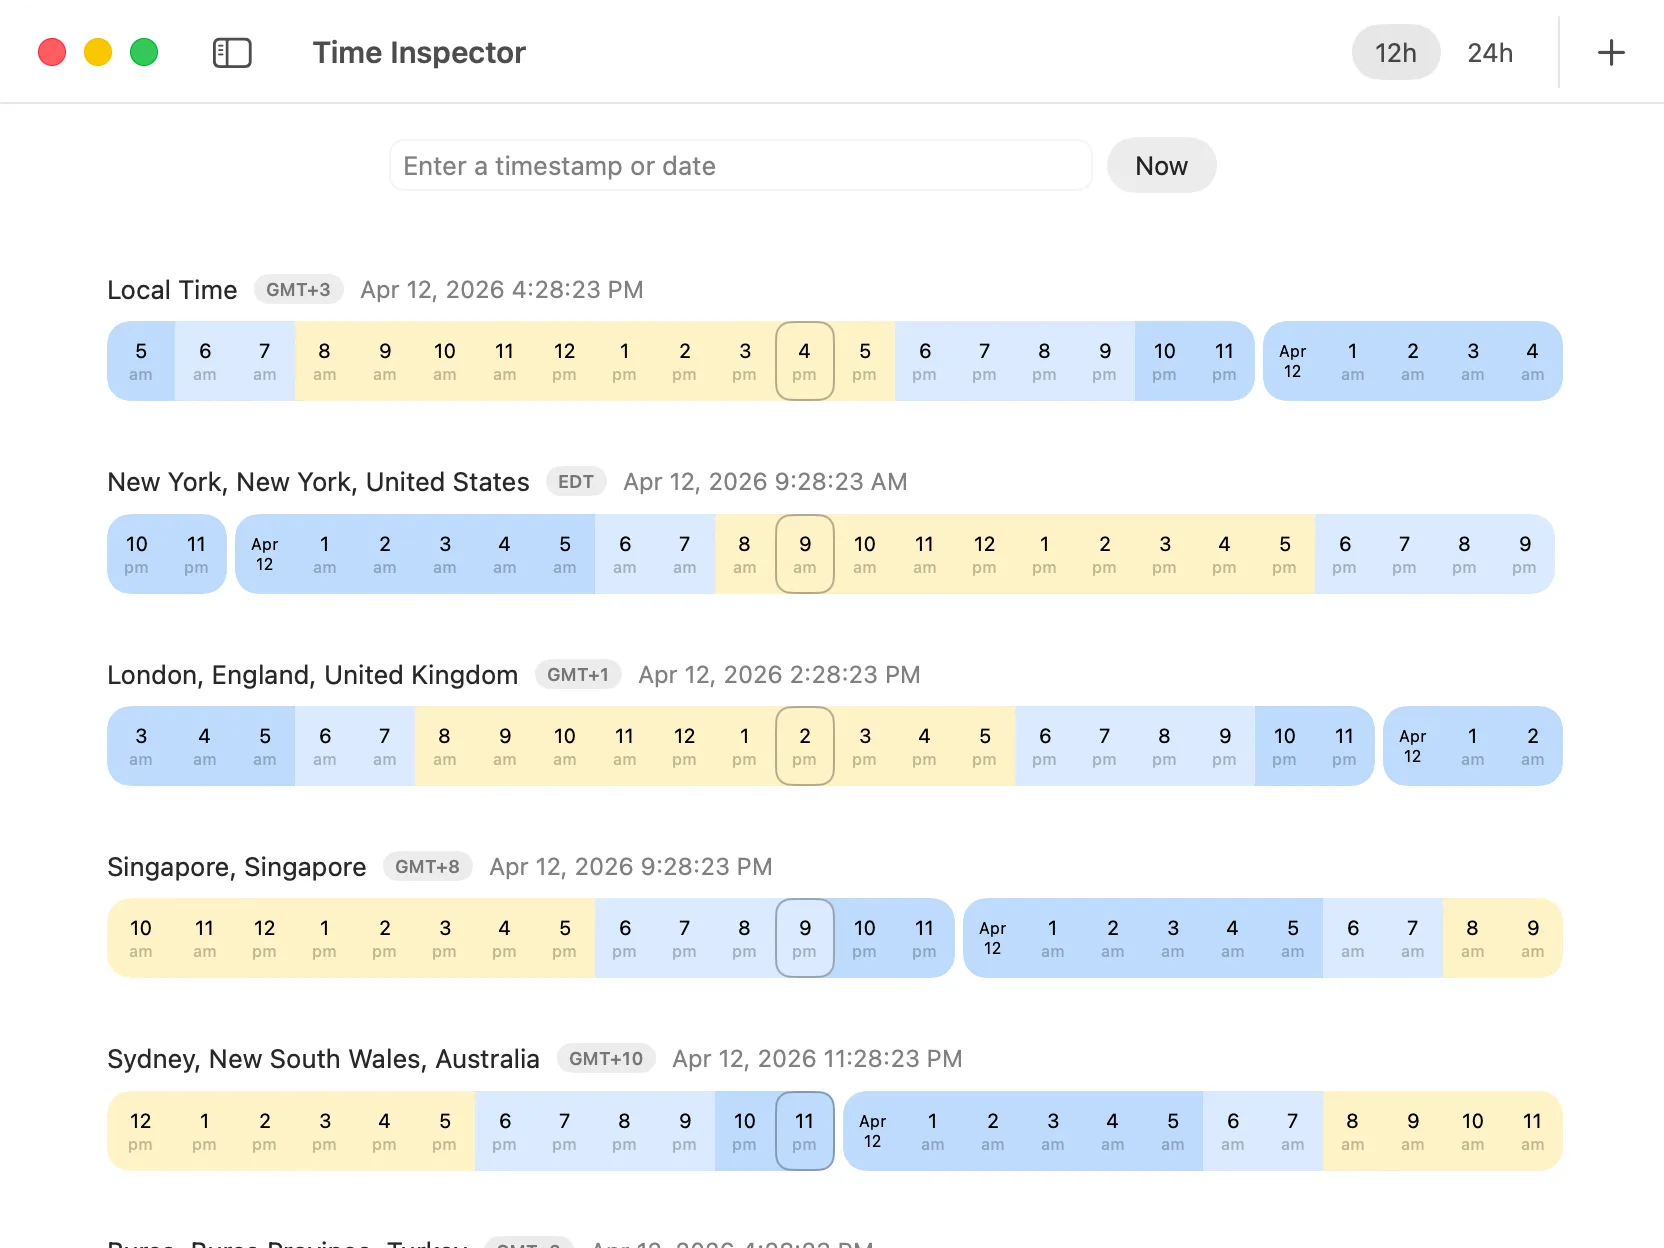Click the plus icon to add a timezone
Image resolution: width=1664 pixels, height=1248 pixels.
(1611, 53)
